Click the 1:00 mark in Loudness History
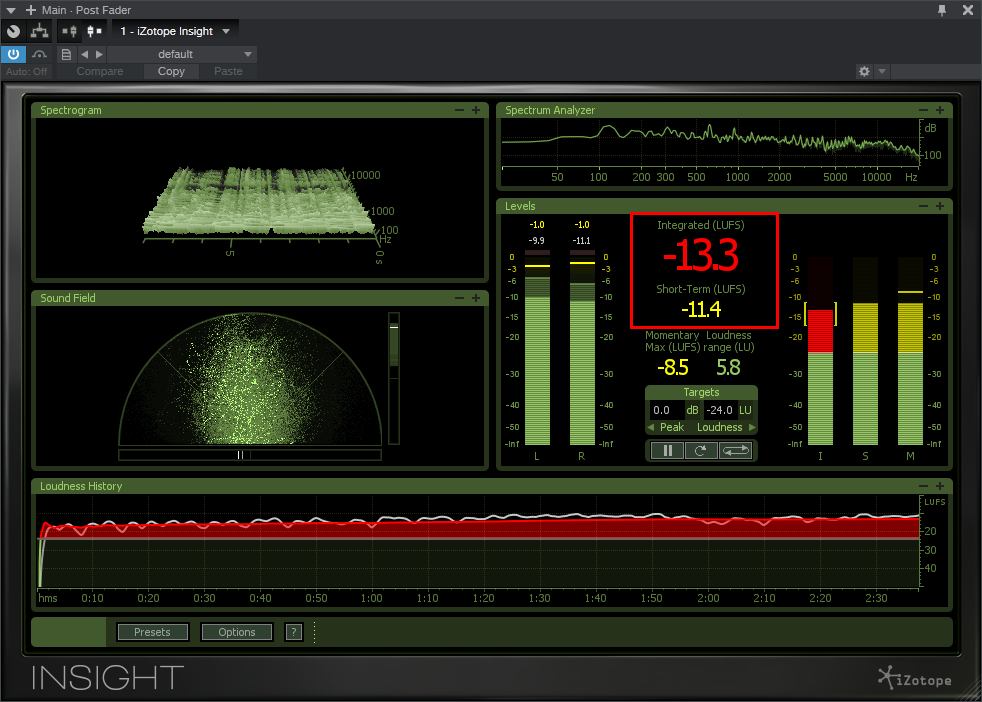Image resolution: width=982 pixels, height=702 pixels. pyautogui.click(x=371, y=598)
